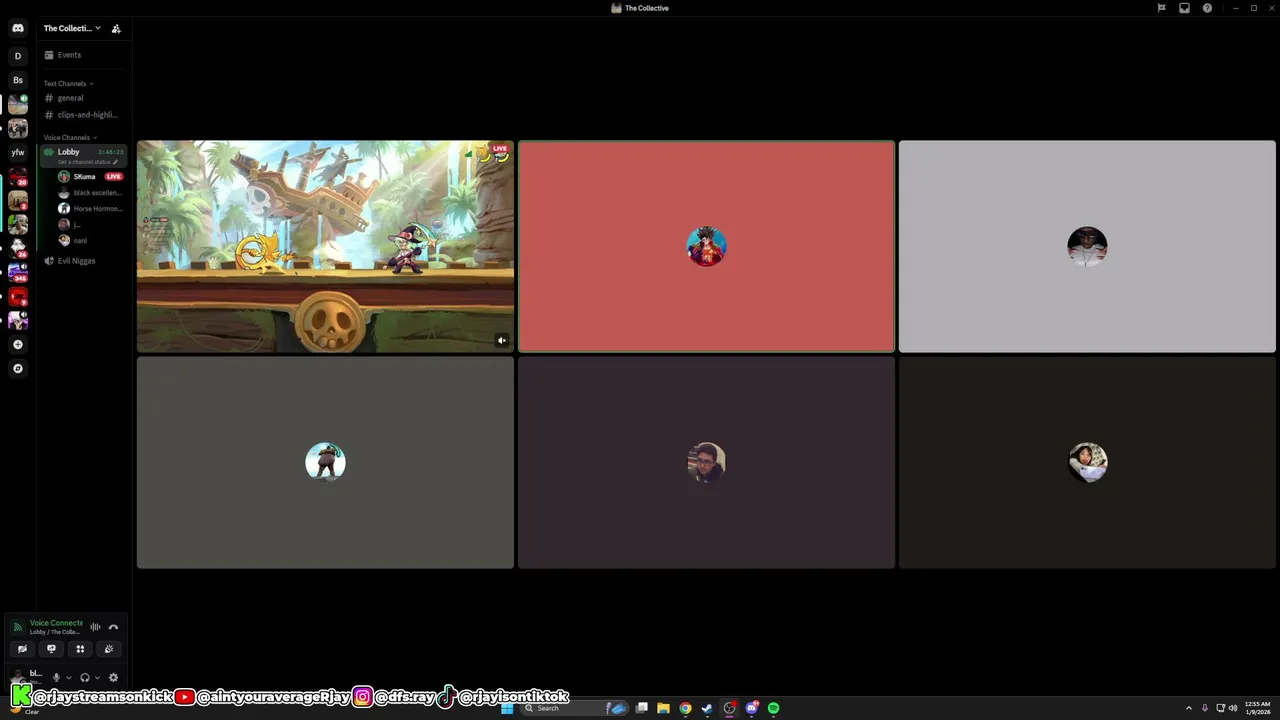Click flag icon in Discord title bar

pos(1161,8)
